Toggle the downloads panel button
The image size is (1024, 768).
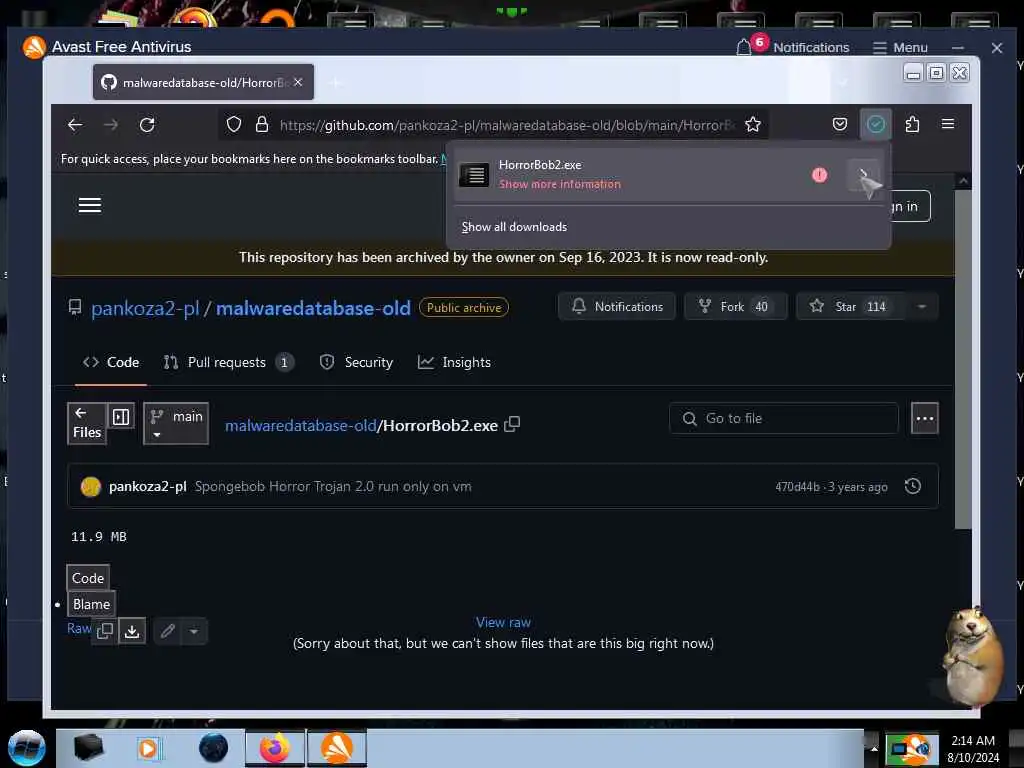click(876, 124)
